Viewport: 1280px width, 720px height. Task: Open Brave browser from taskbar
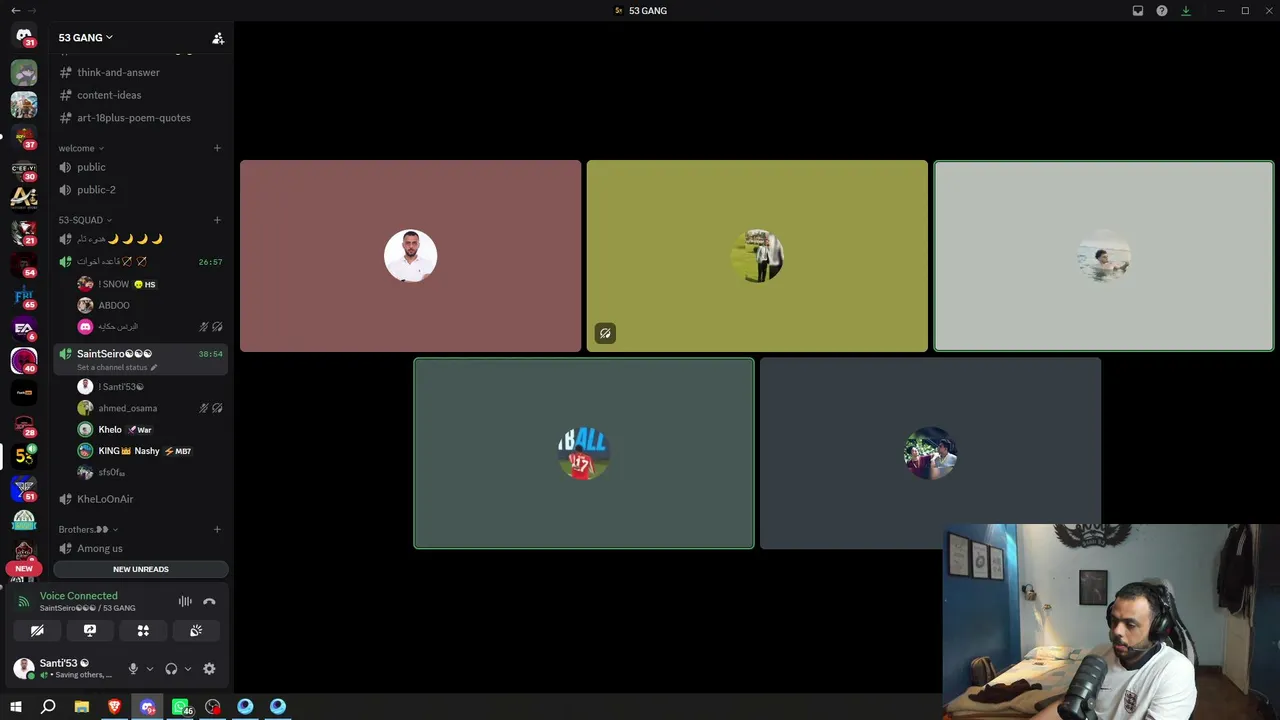click(x=115, y=707)
